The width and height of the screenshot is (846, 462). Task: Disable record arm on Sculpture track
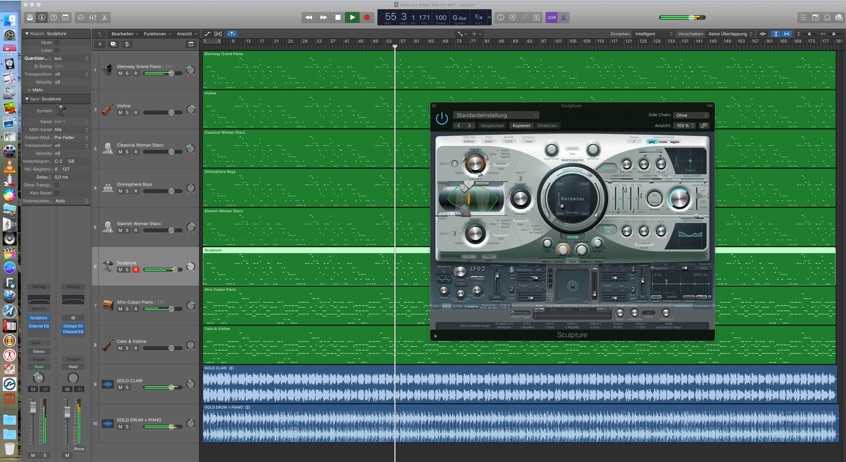[x=136, y=269]
